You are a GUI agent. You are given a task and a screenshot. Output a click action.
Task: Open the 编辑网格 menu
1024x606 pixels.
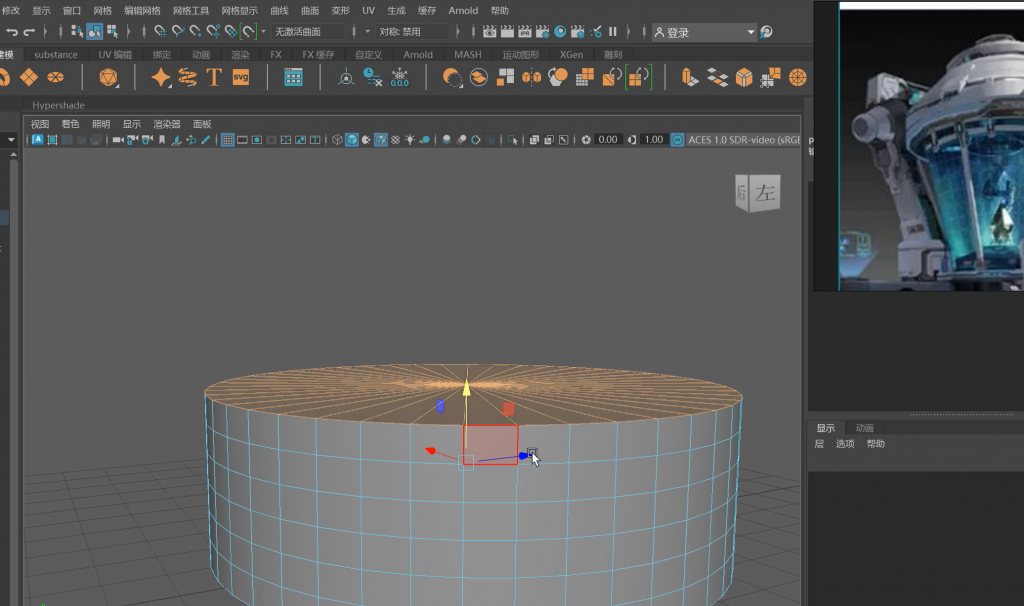tap(142, 10)
